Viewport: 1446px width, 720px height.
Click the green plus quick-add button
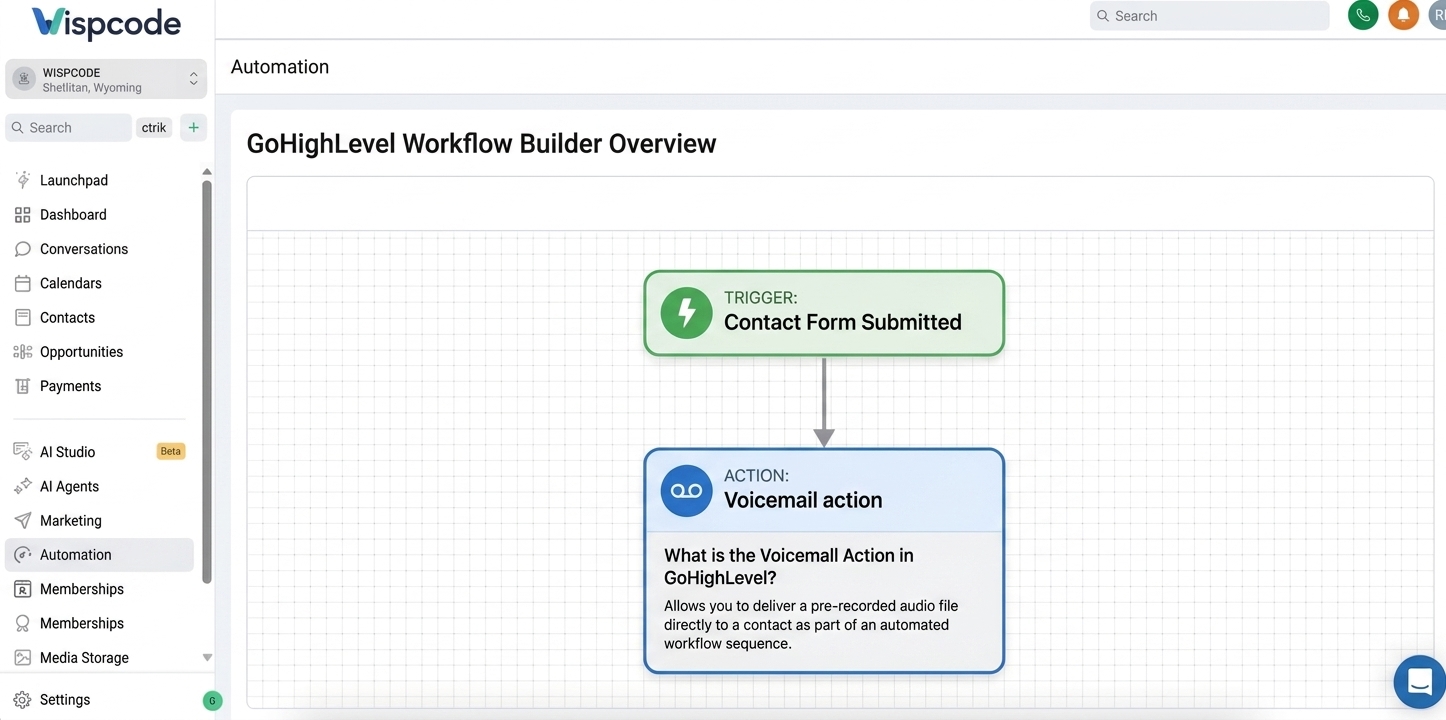[x=193, y=127]
